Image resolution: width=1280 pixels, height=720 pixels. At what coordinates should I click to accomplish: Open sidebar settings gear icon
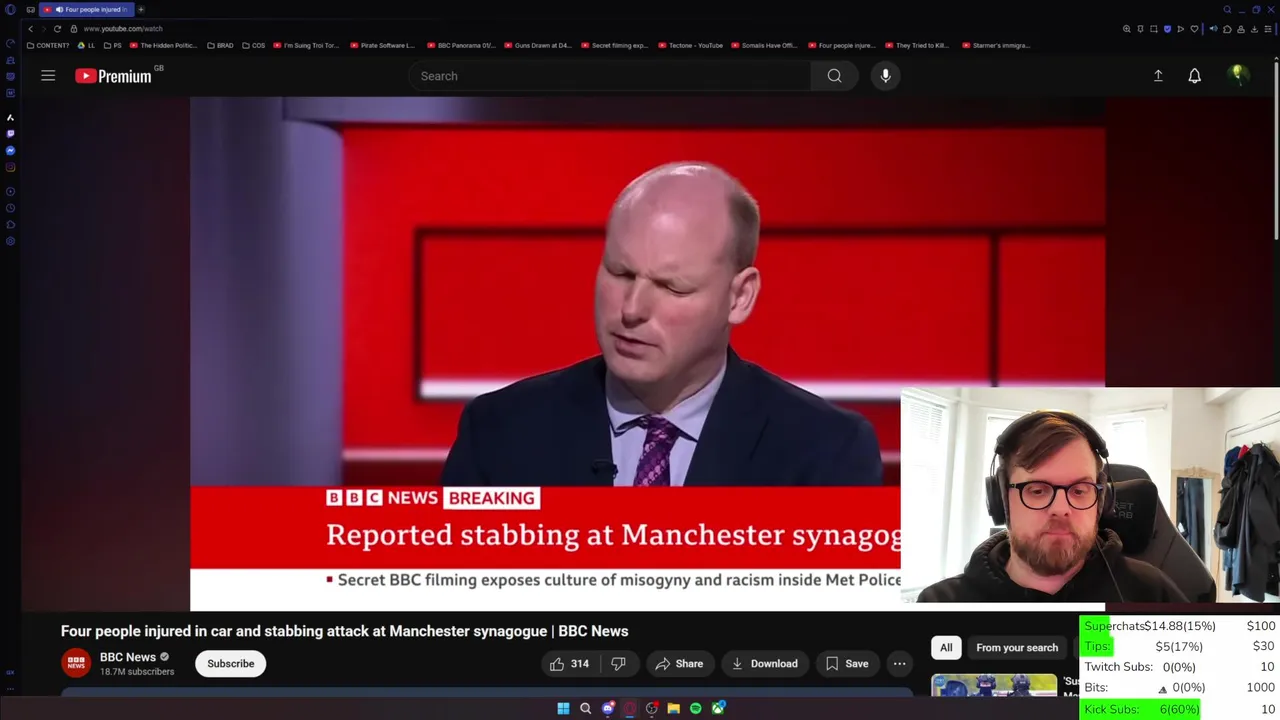tap(10, 241)
